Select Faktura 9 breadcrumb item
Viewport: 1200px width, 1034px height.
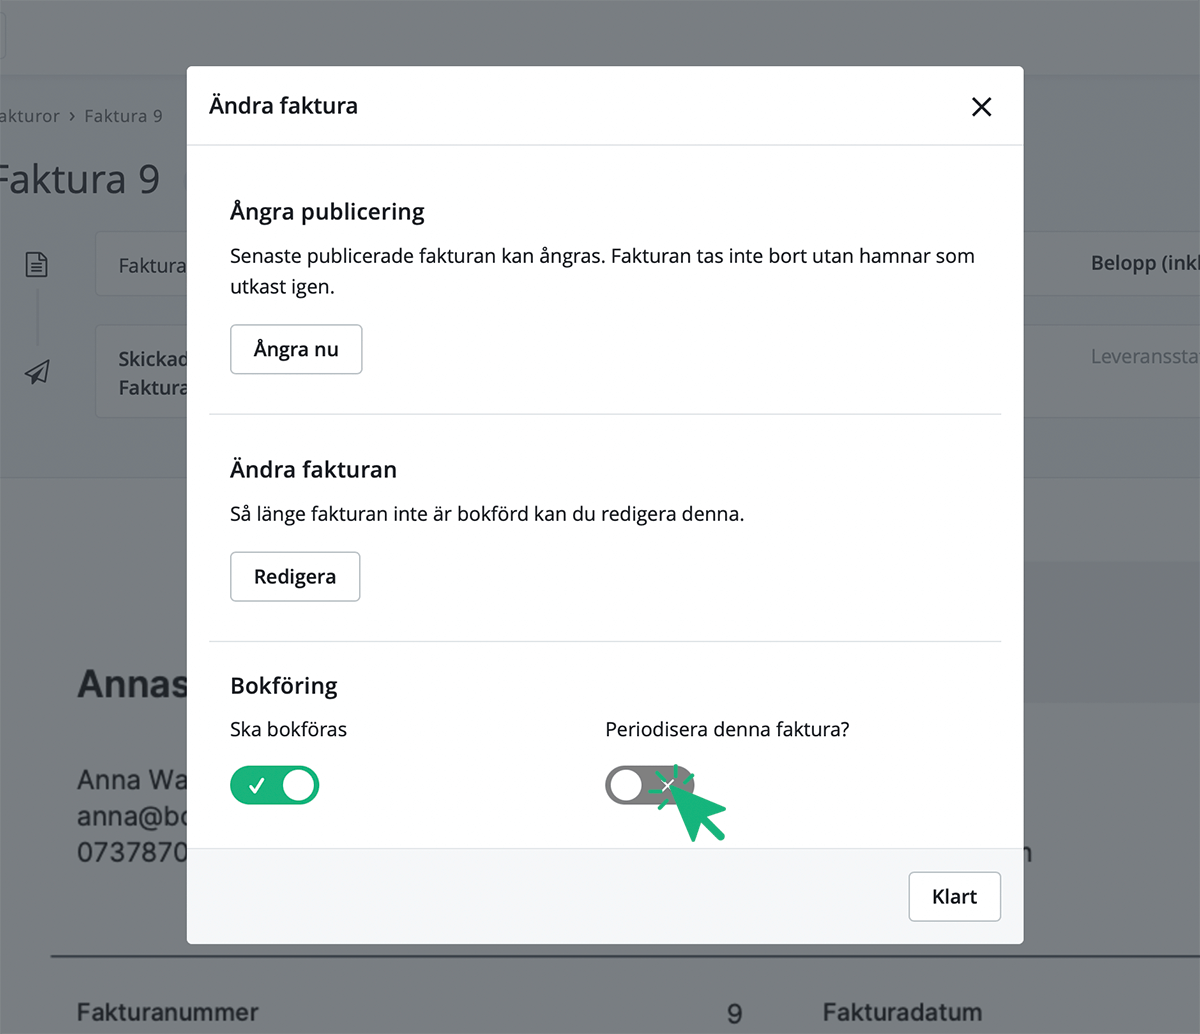click(x=123, y=116)
